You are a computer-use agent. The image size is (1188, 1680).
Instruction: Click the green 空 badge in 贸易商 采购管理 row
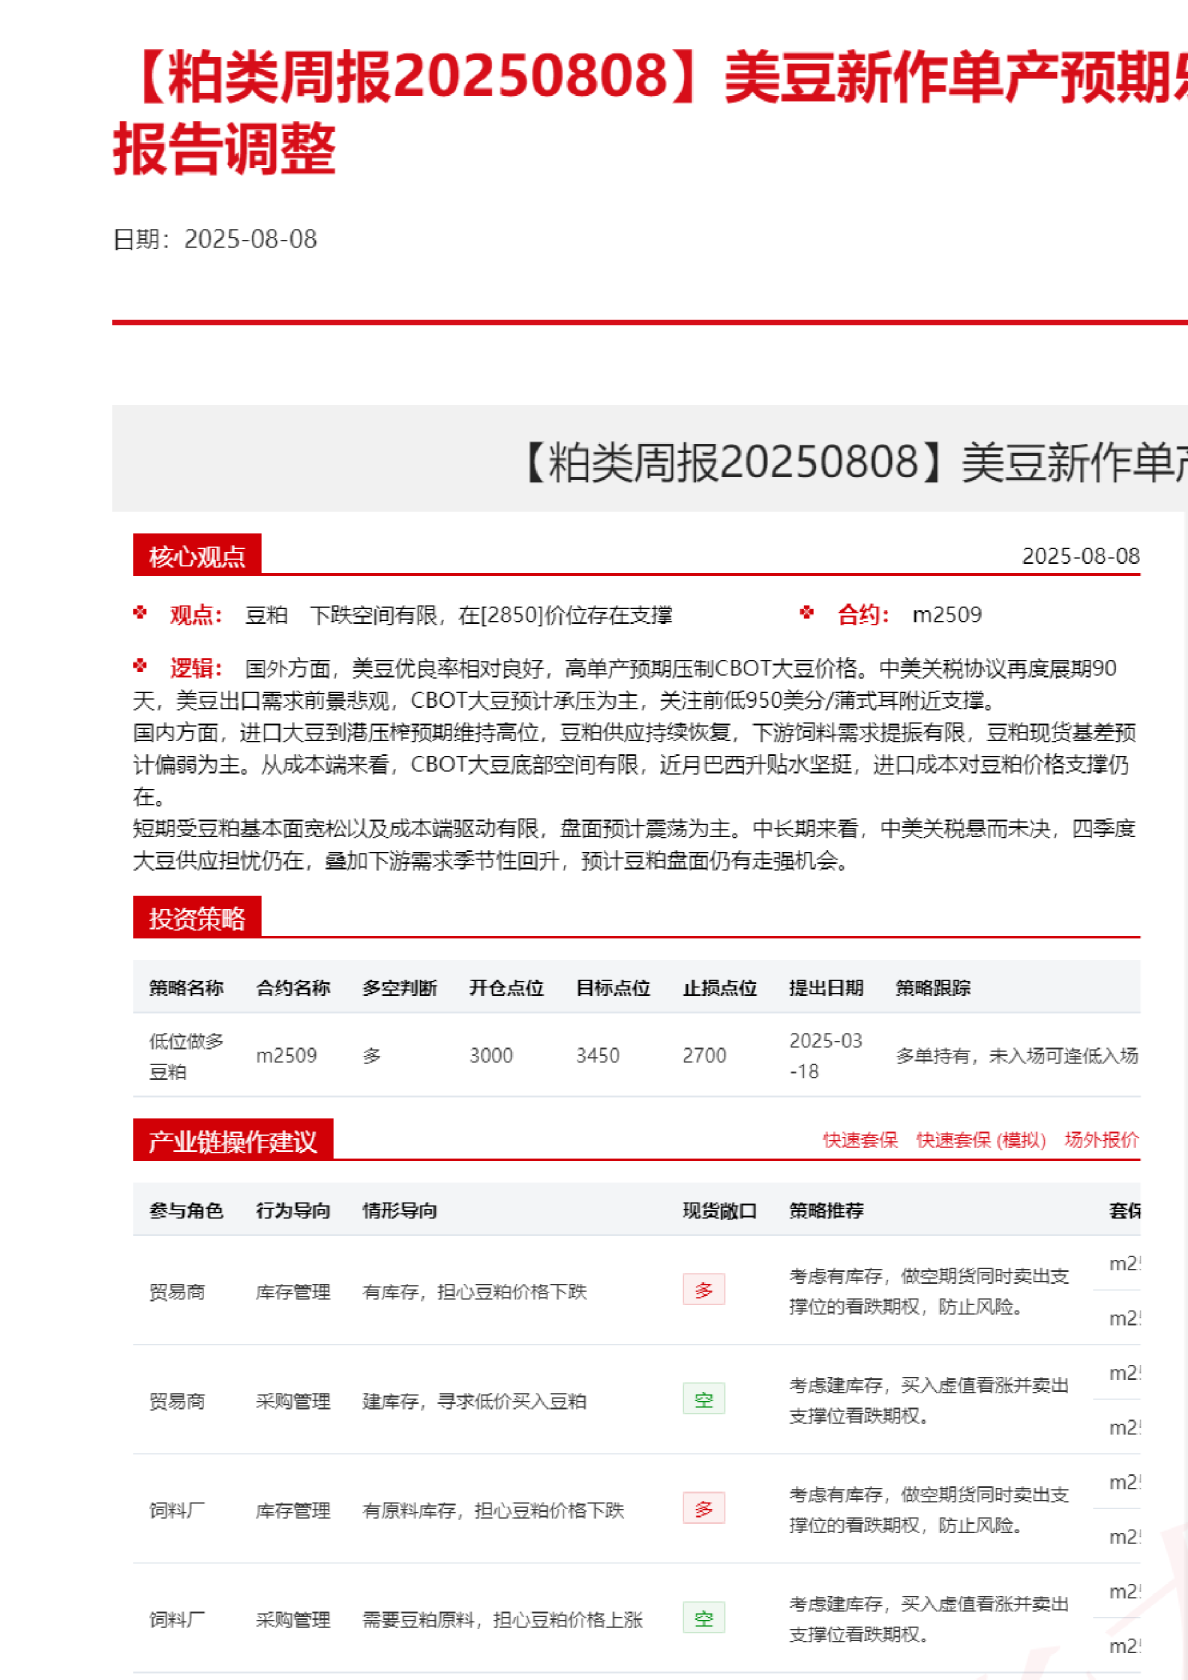point(703,1400)
